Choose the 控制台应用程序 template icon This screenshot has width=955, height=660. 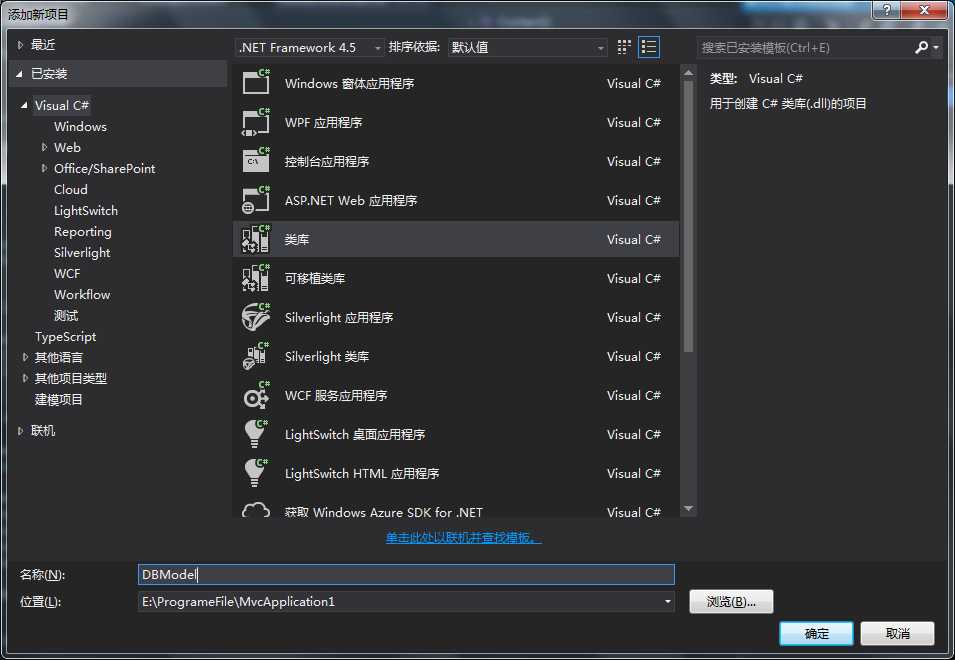256,161
